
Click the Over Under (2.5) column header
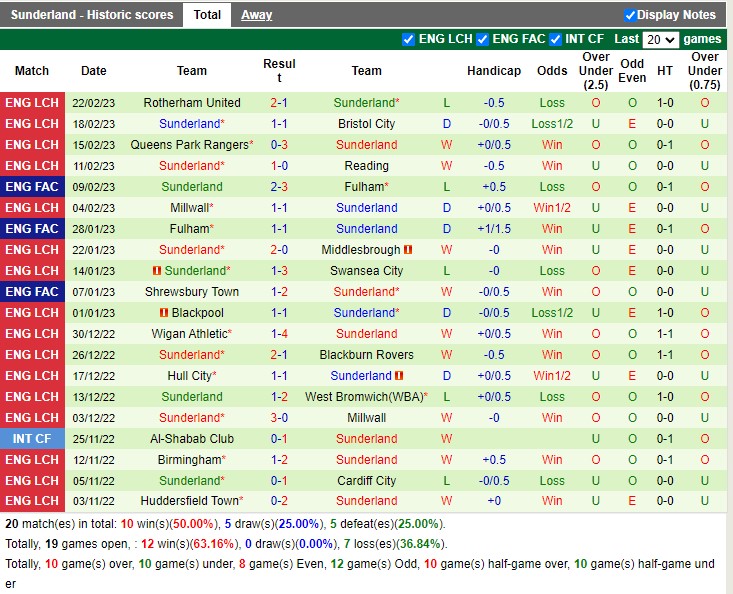[596, 71]
